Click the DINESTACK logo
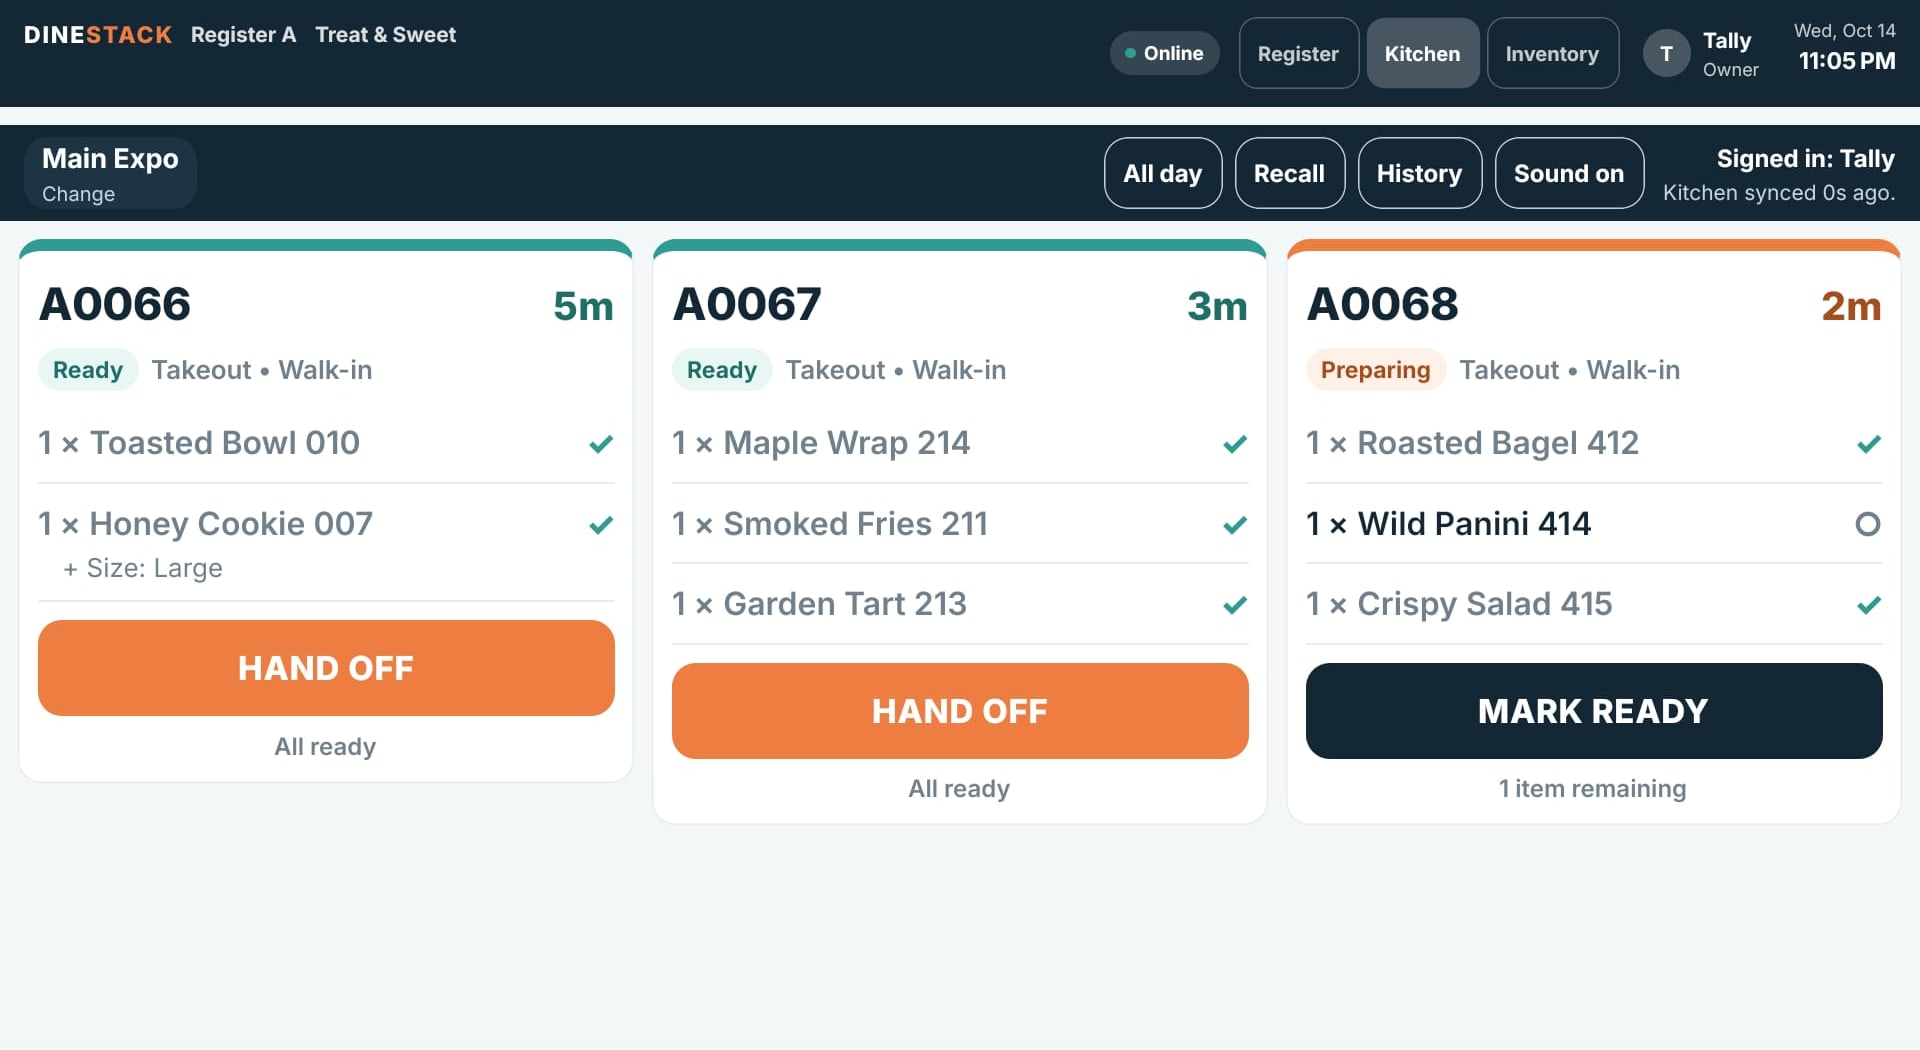This screenshot has width=1920, height=1050. point(98,35)
